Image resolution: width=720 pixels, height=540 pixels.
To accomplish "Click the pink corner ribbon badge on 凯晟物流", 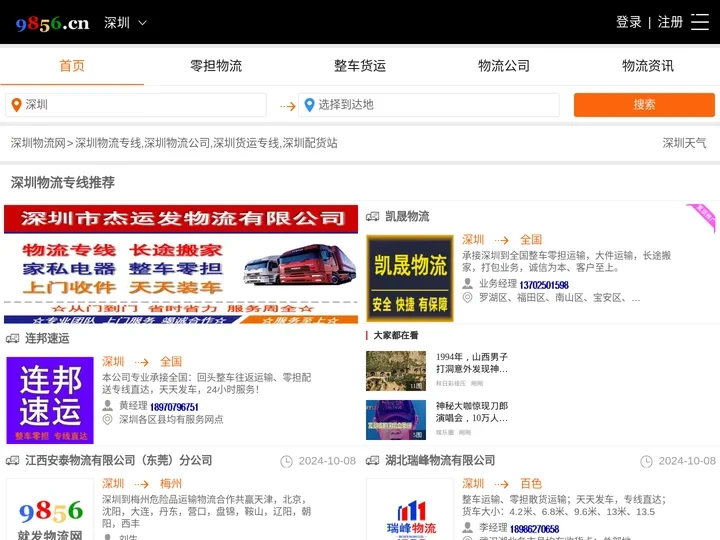I will [x=703, y=217].
